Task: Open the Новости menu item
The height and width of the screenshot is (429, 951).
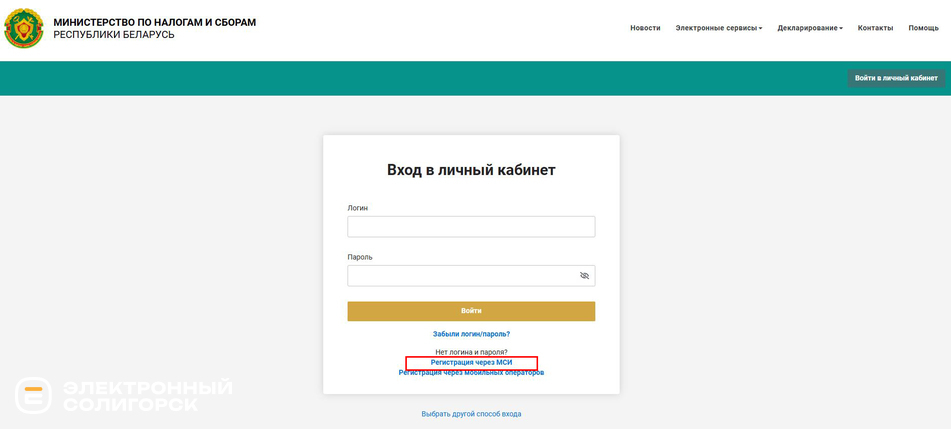Action: click(645, 28)
